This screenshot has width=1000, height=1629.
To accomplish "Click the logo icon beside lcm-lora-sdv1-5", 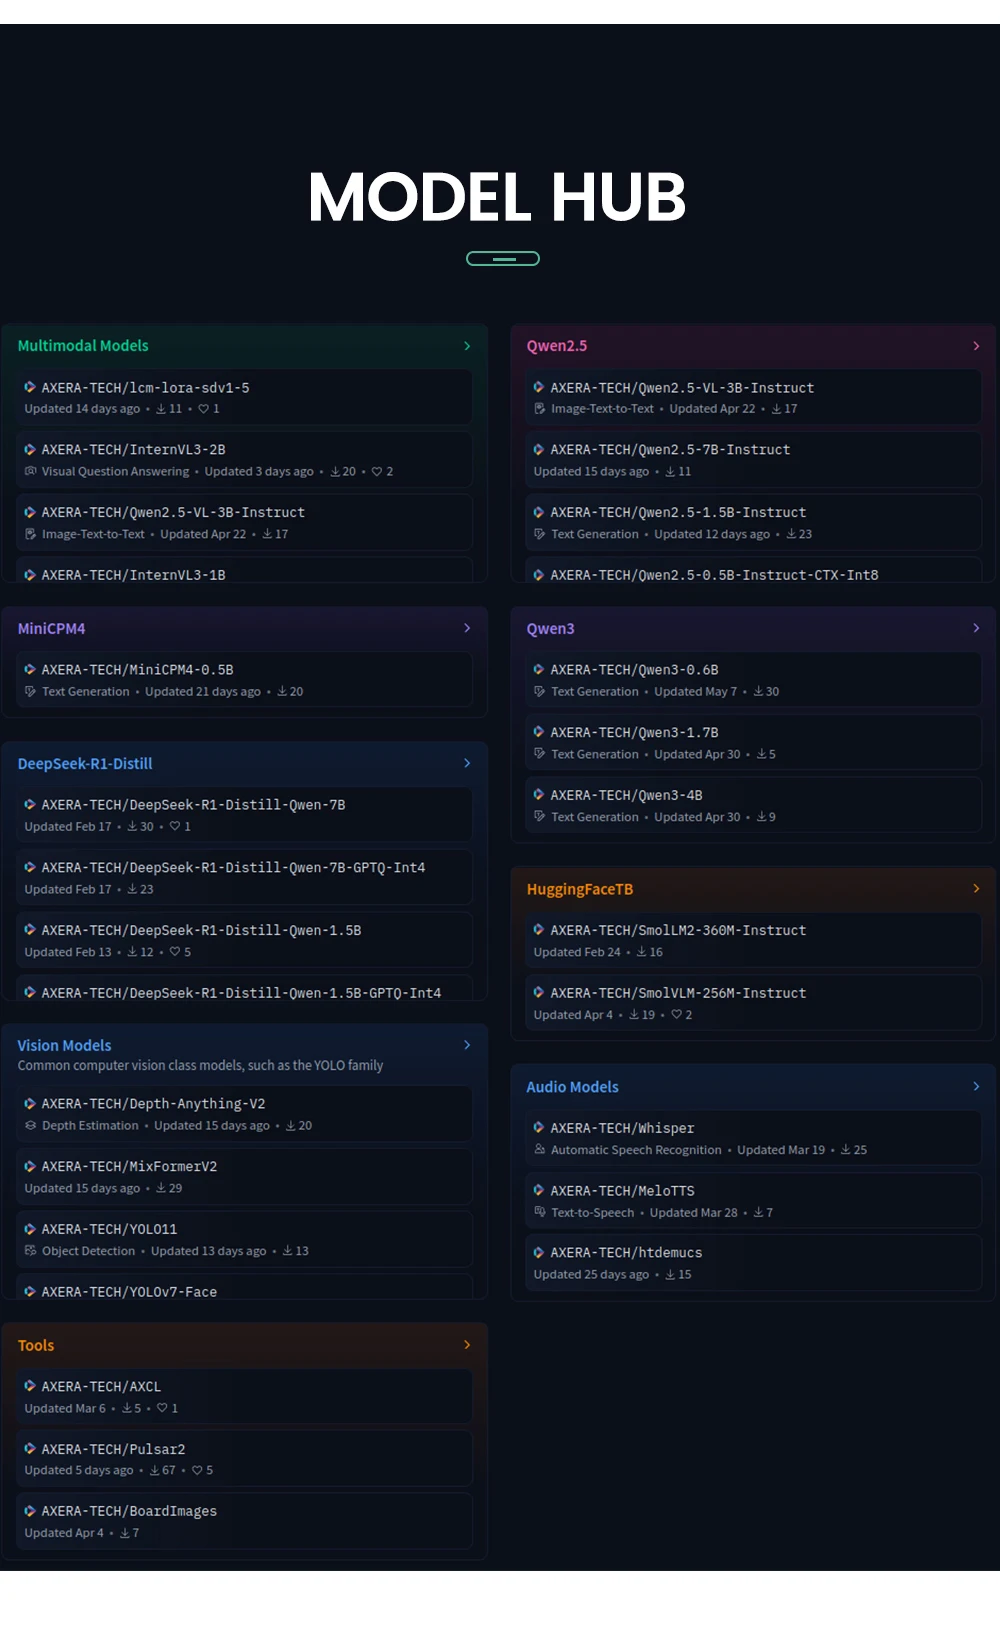I will pos(30,387).
